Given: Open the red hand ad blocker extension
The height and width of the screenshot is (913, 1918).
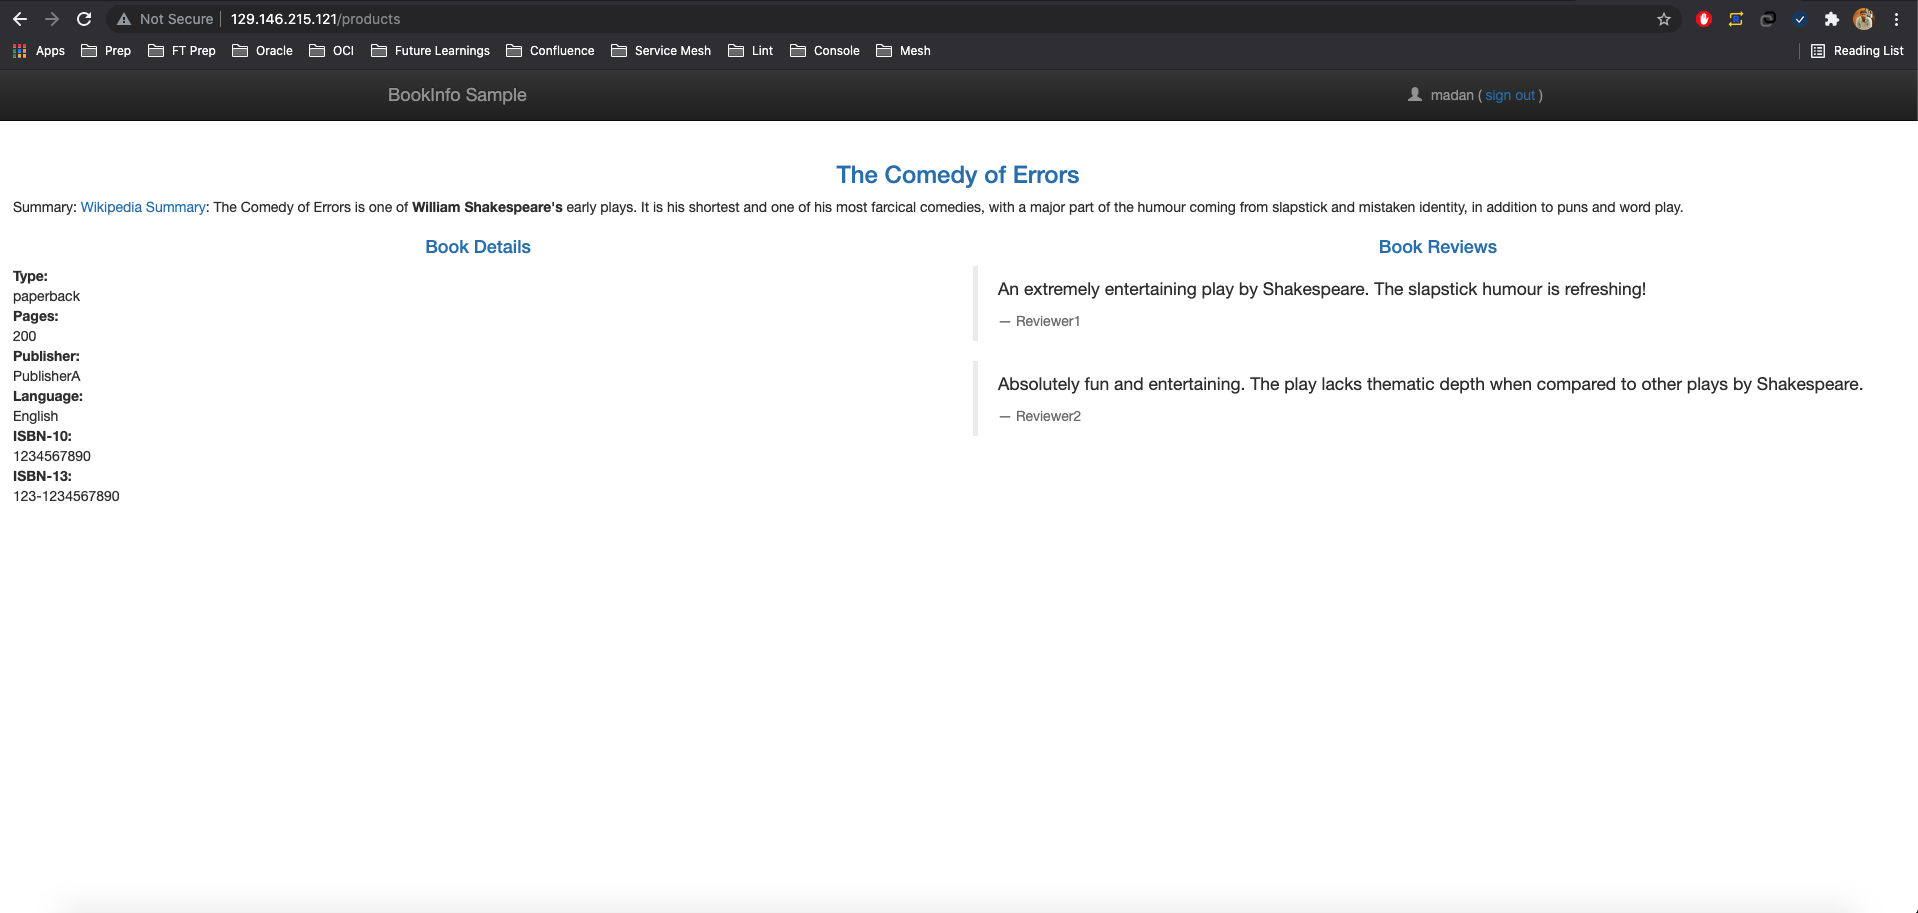Looking at the screenshot, I should (x=1704, y=19).
